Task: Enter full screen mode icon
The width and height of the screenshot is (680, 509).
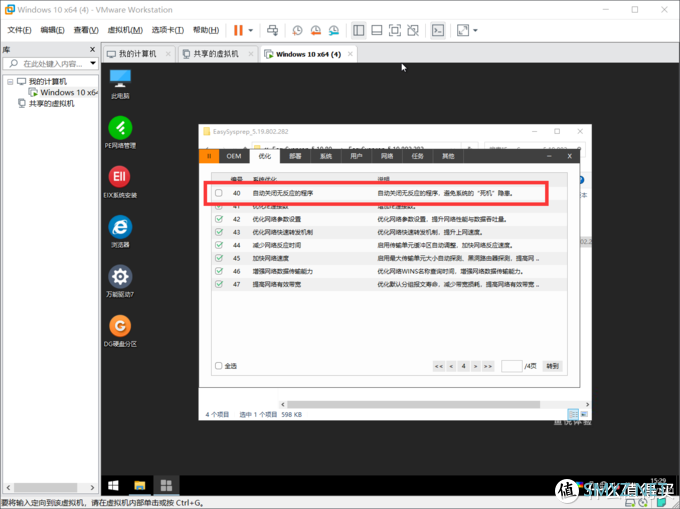Action: point(395,30)
